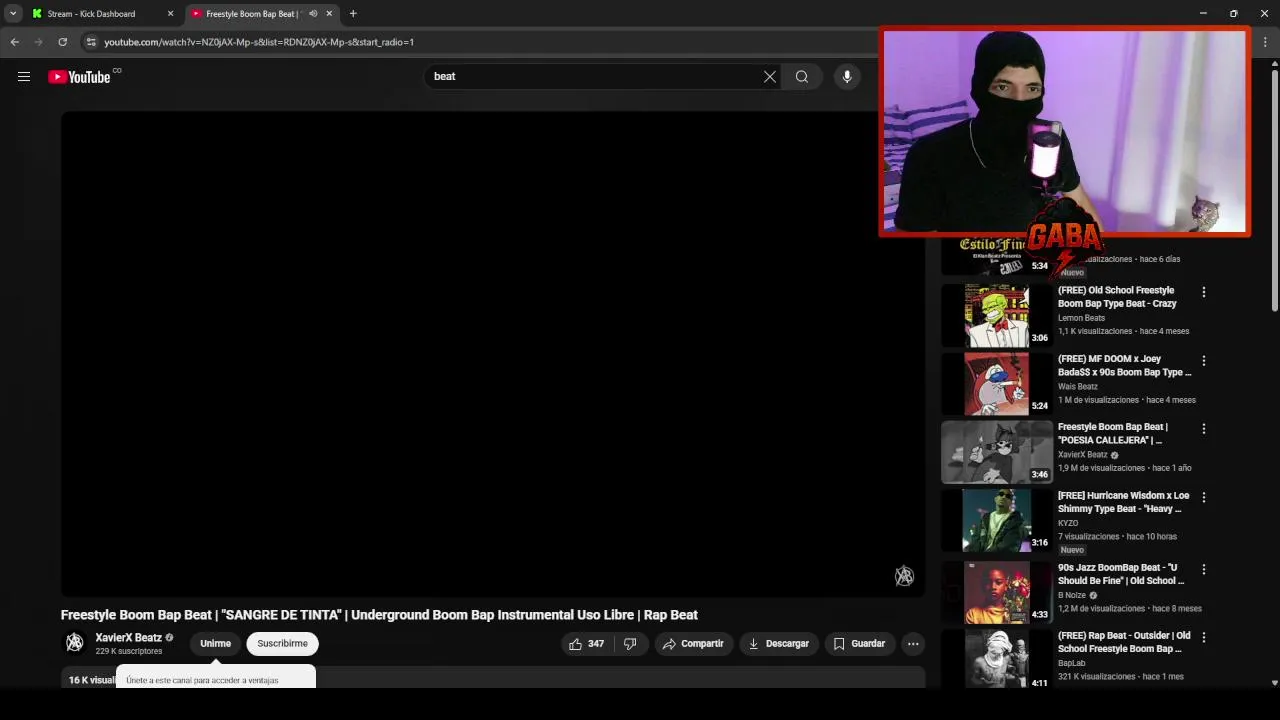Open a new browser tab
The height and width of the screenshot is (720, 1280).
tap(353, 14)
